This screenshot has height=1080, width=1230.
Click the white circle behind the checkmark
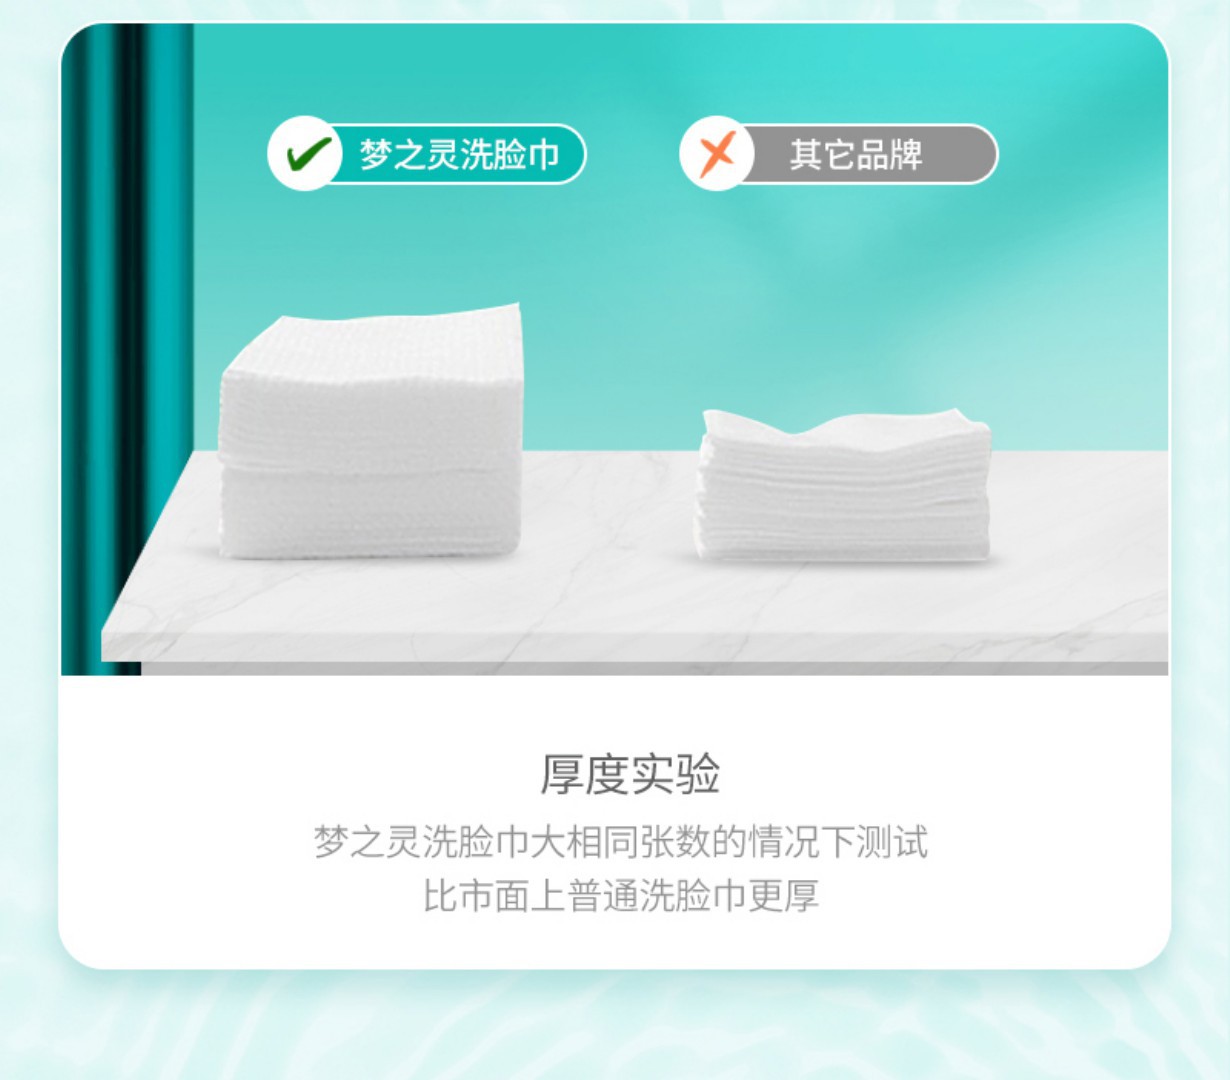coord(306,154)
